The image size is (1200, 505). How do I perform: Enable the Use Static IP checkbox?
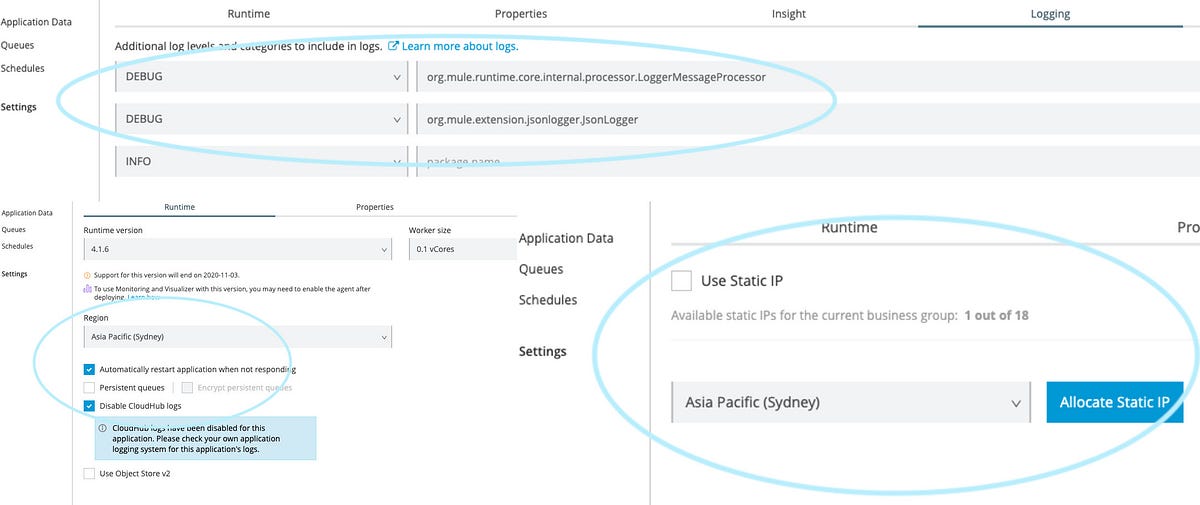tap(681, 281)
